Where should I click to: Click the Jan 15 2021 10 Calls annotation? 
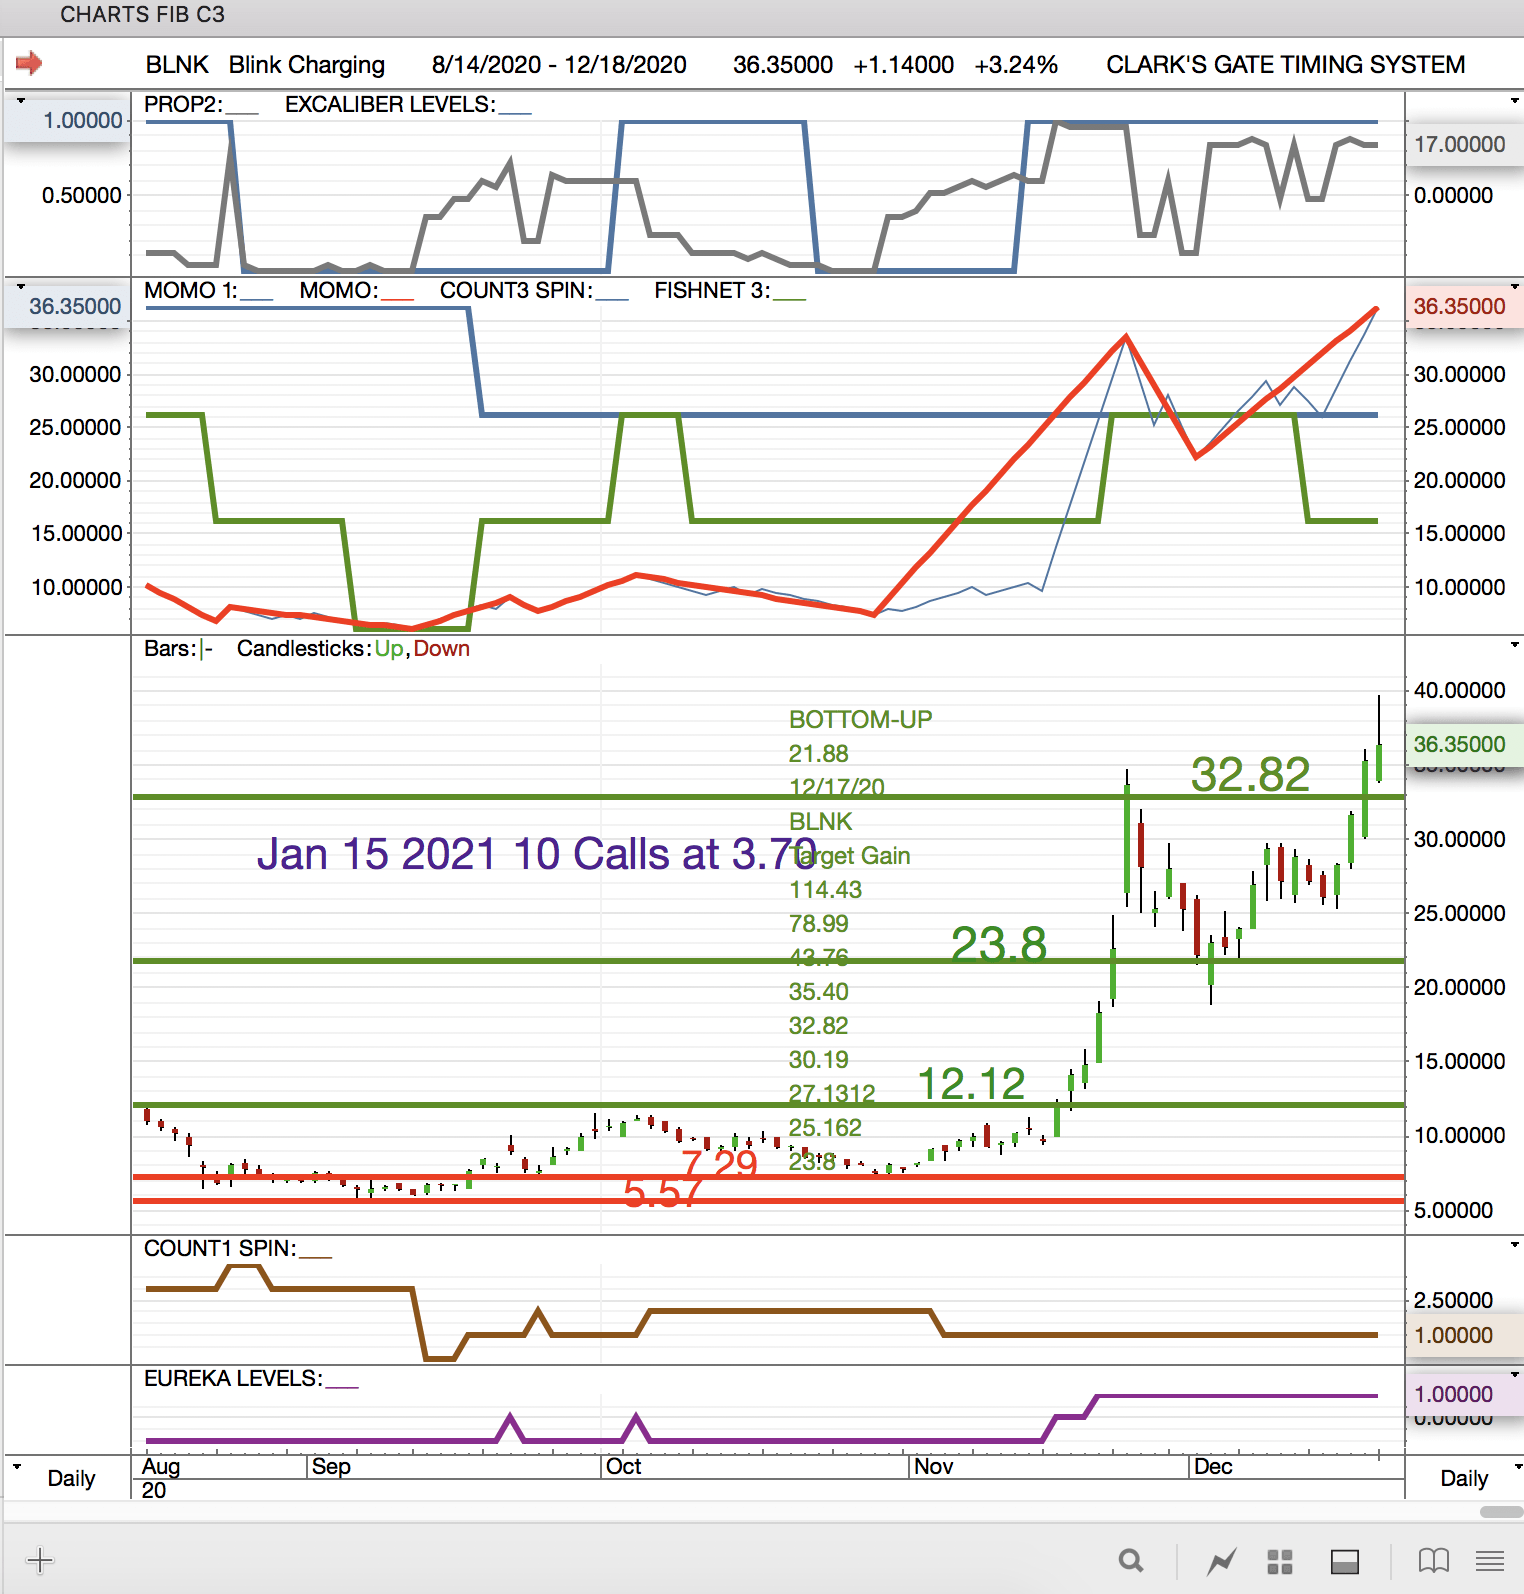[537, 855]
